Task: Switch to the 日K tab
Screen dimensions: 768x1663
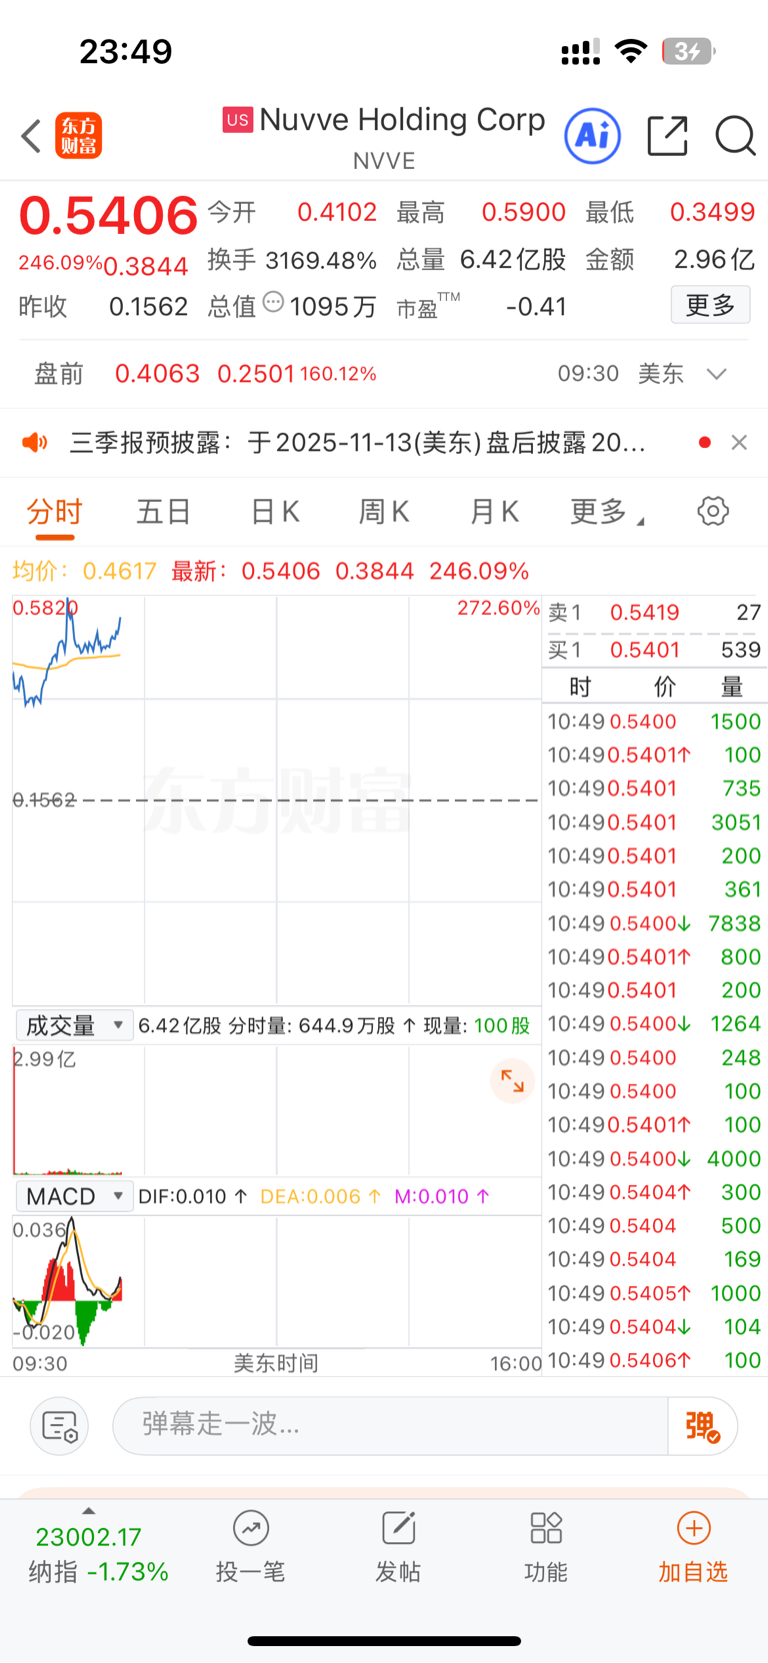Action: (274, 512)
